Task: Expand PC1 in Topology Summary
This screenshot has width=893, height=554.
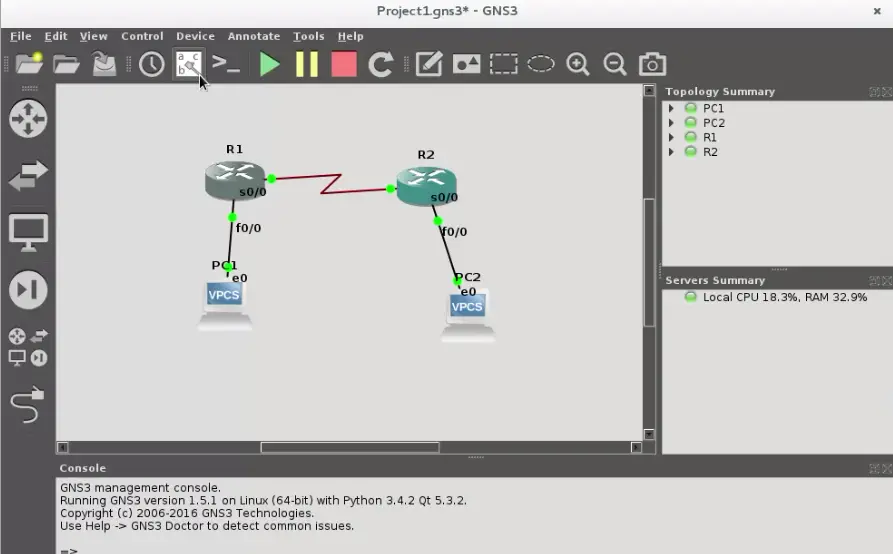Action: tap(671, 108)
